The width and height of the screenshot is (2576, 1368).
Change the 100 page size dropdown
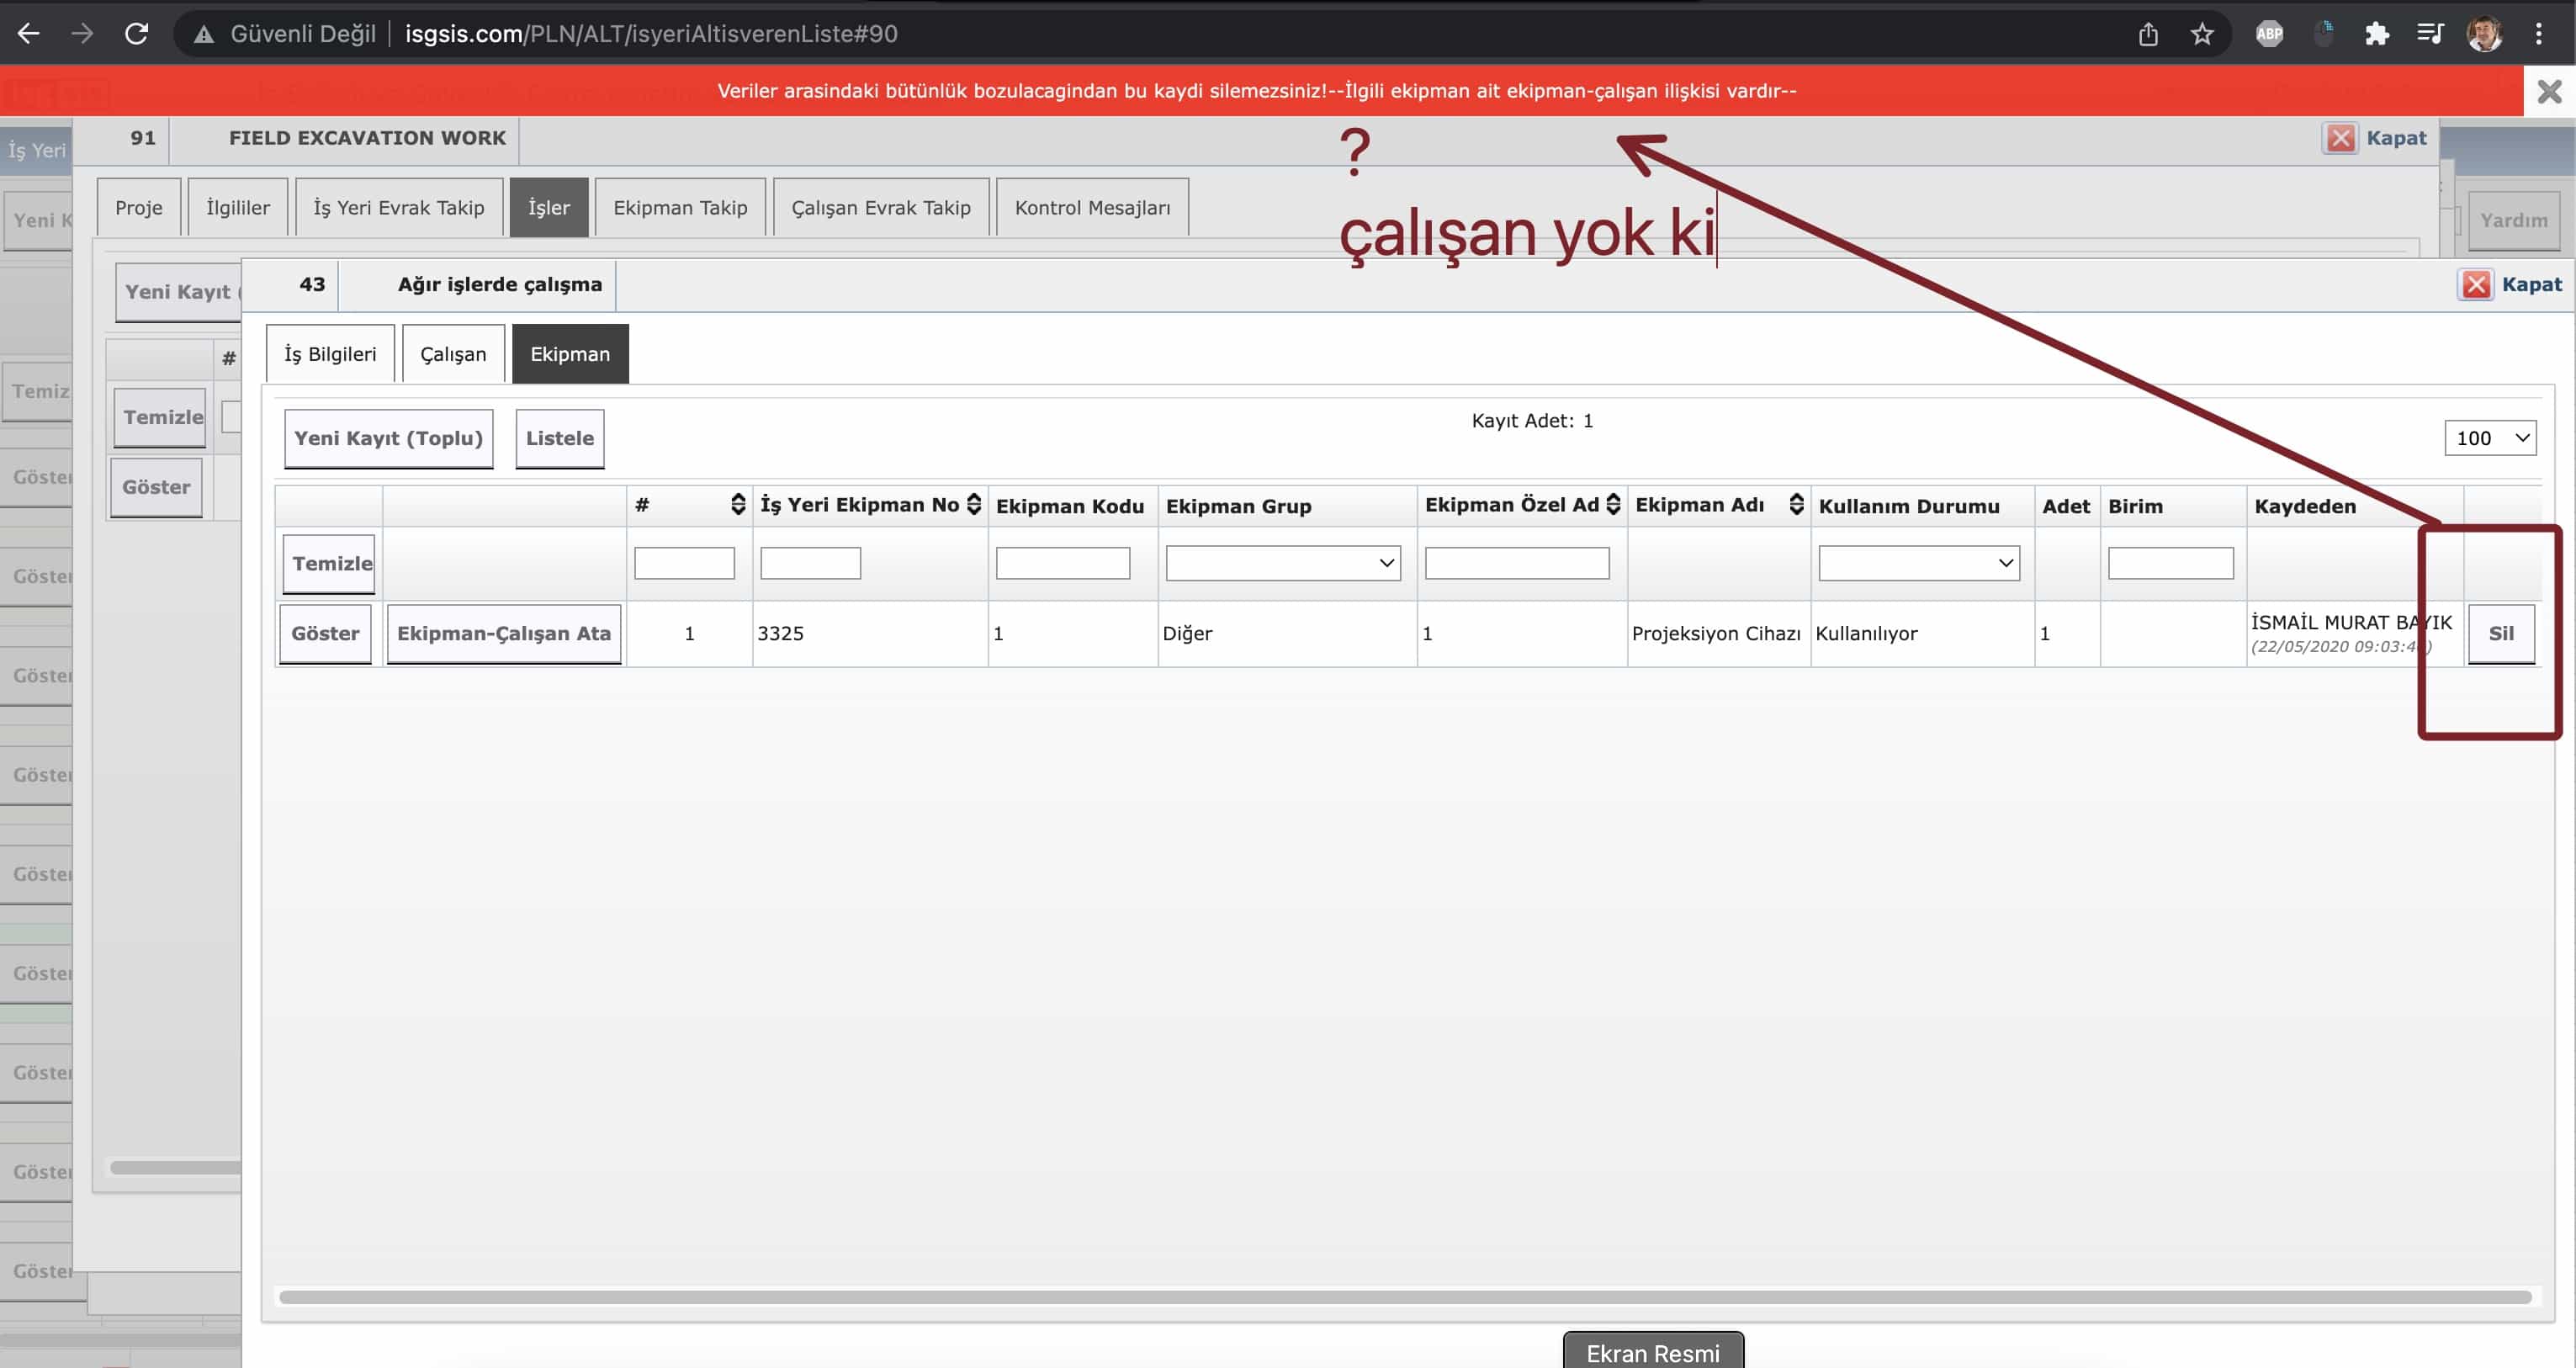(x=2489, y=438)
